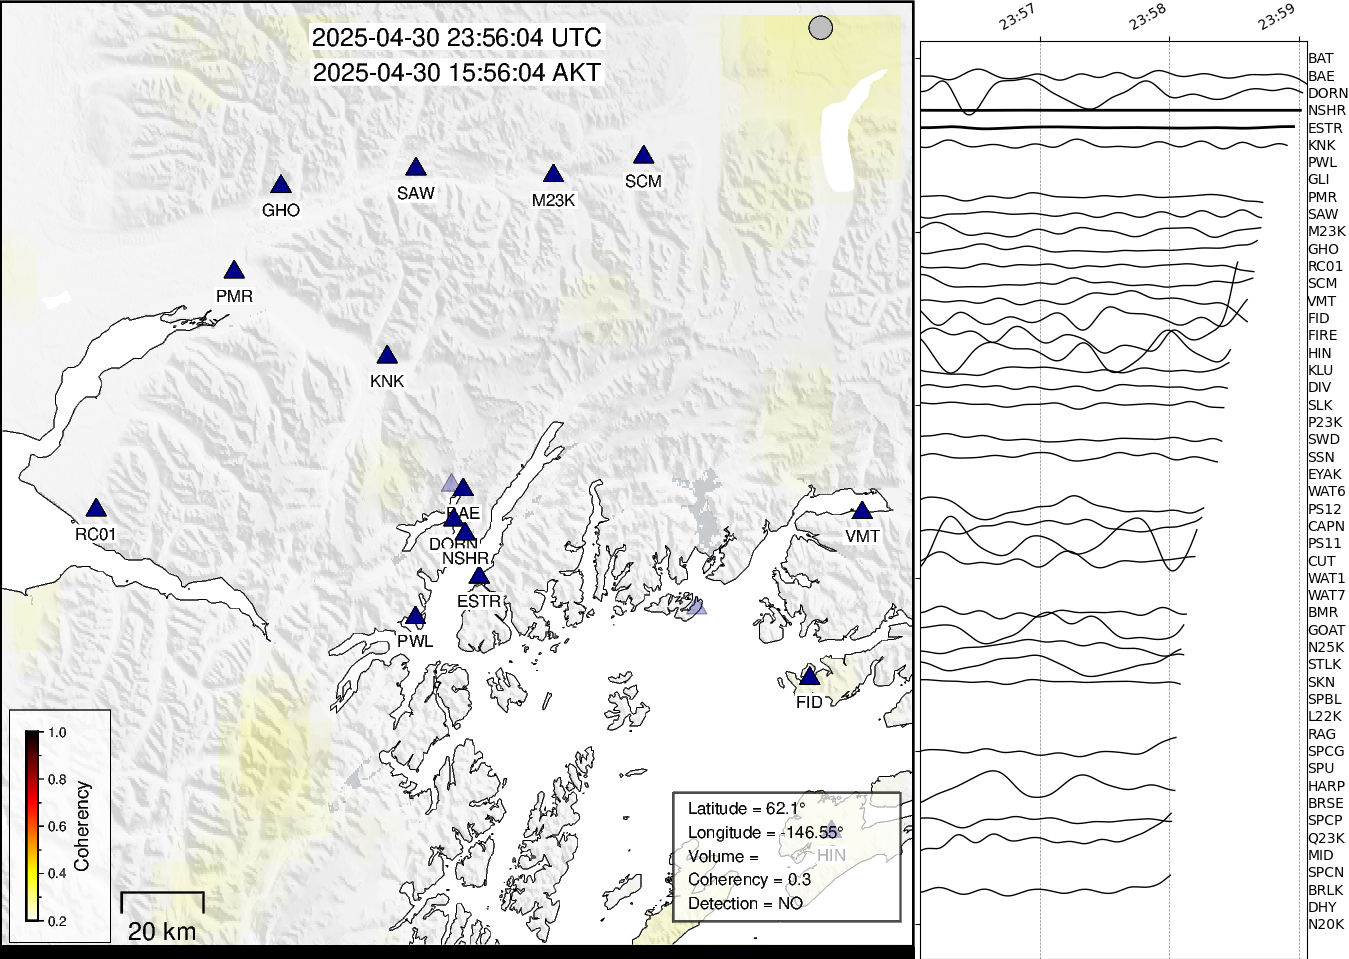Select the SAW station triangle marker

click(416, 168)
